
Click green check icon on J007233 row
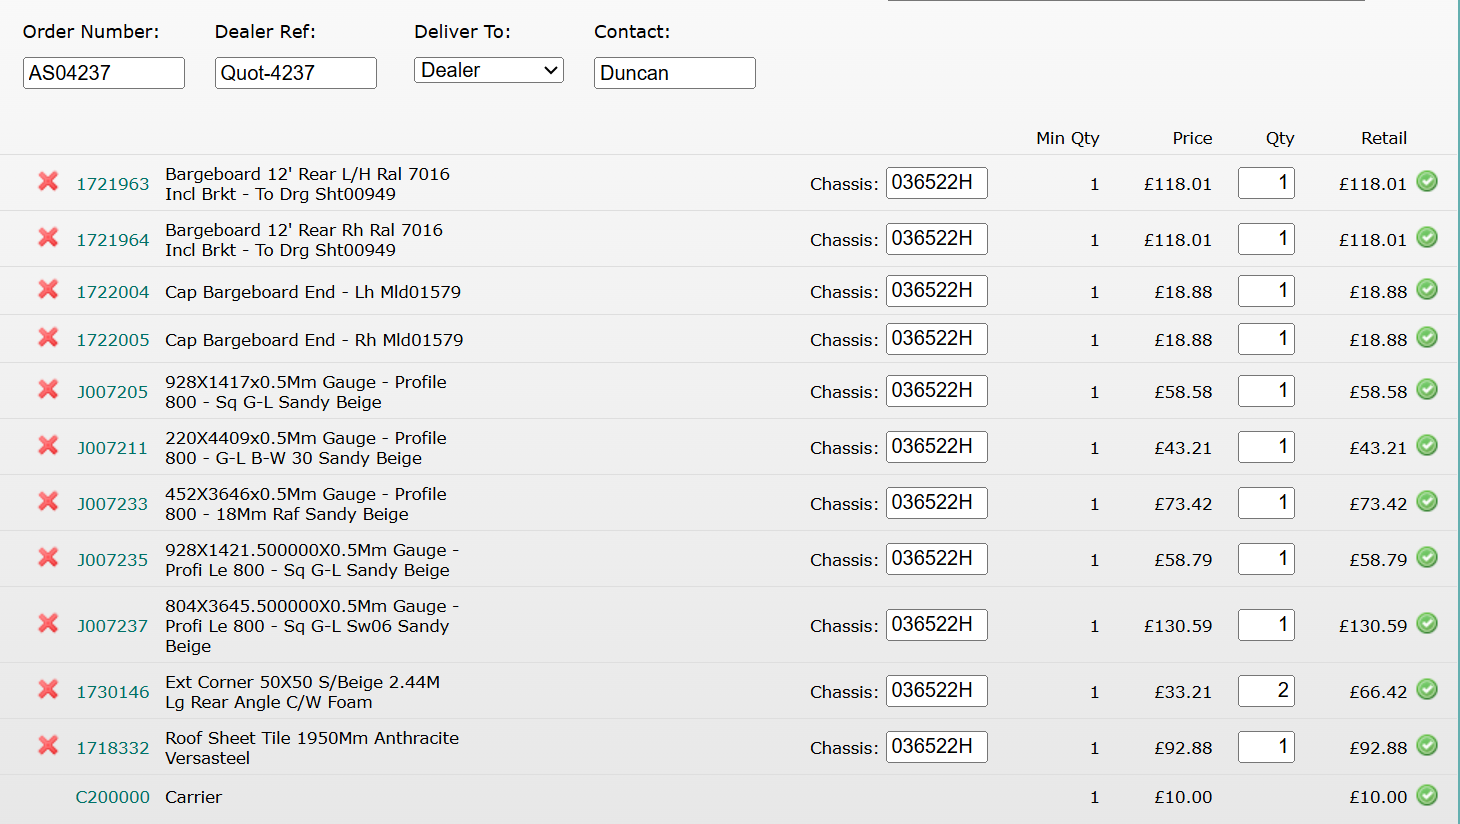pyautogui.click(x=1427, y=502)
